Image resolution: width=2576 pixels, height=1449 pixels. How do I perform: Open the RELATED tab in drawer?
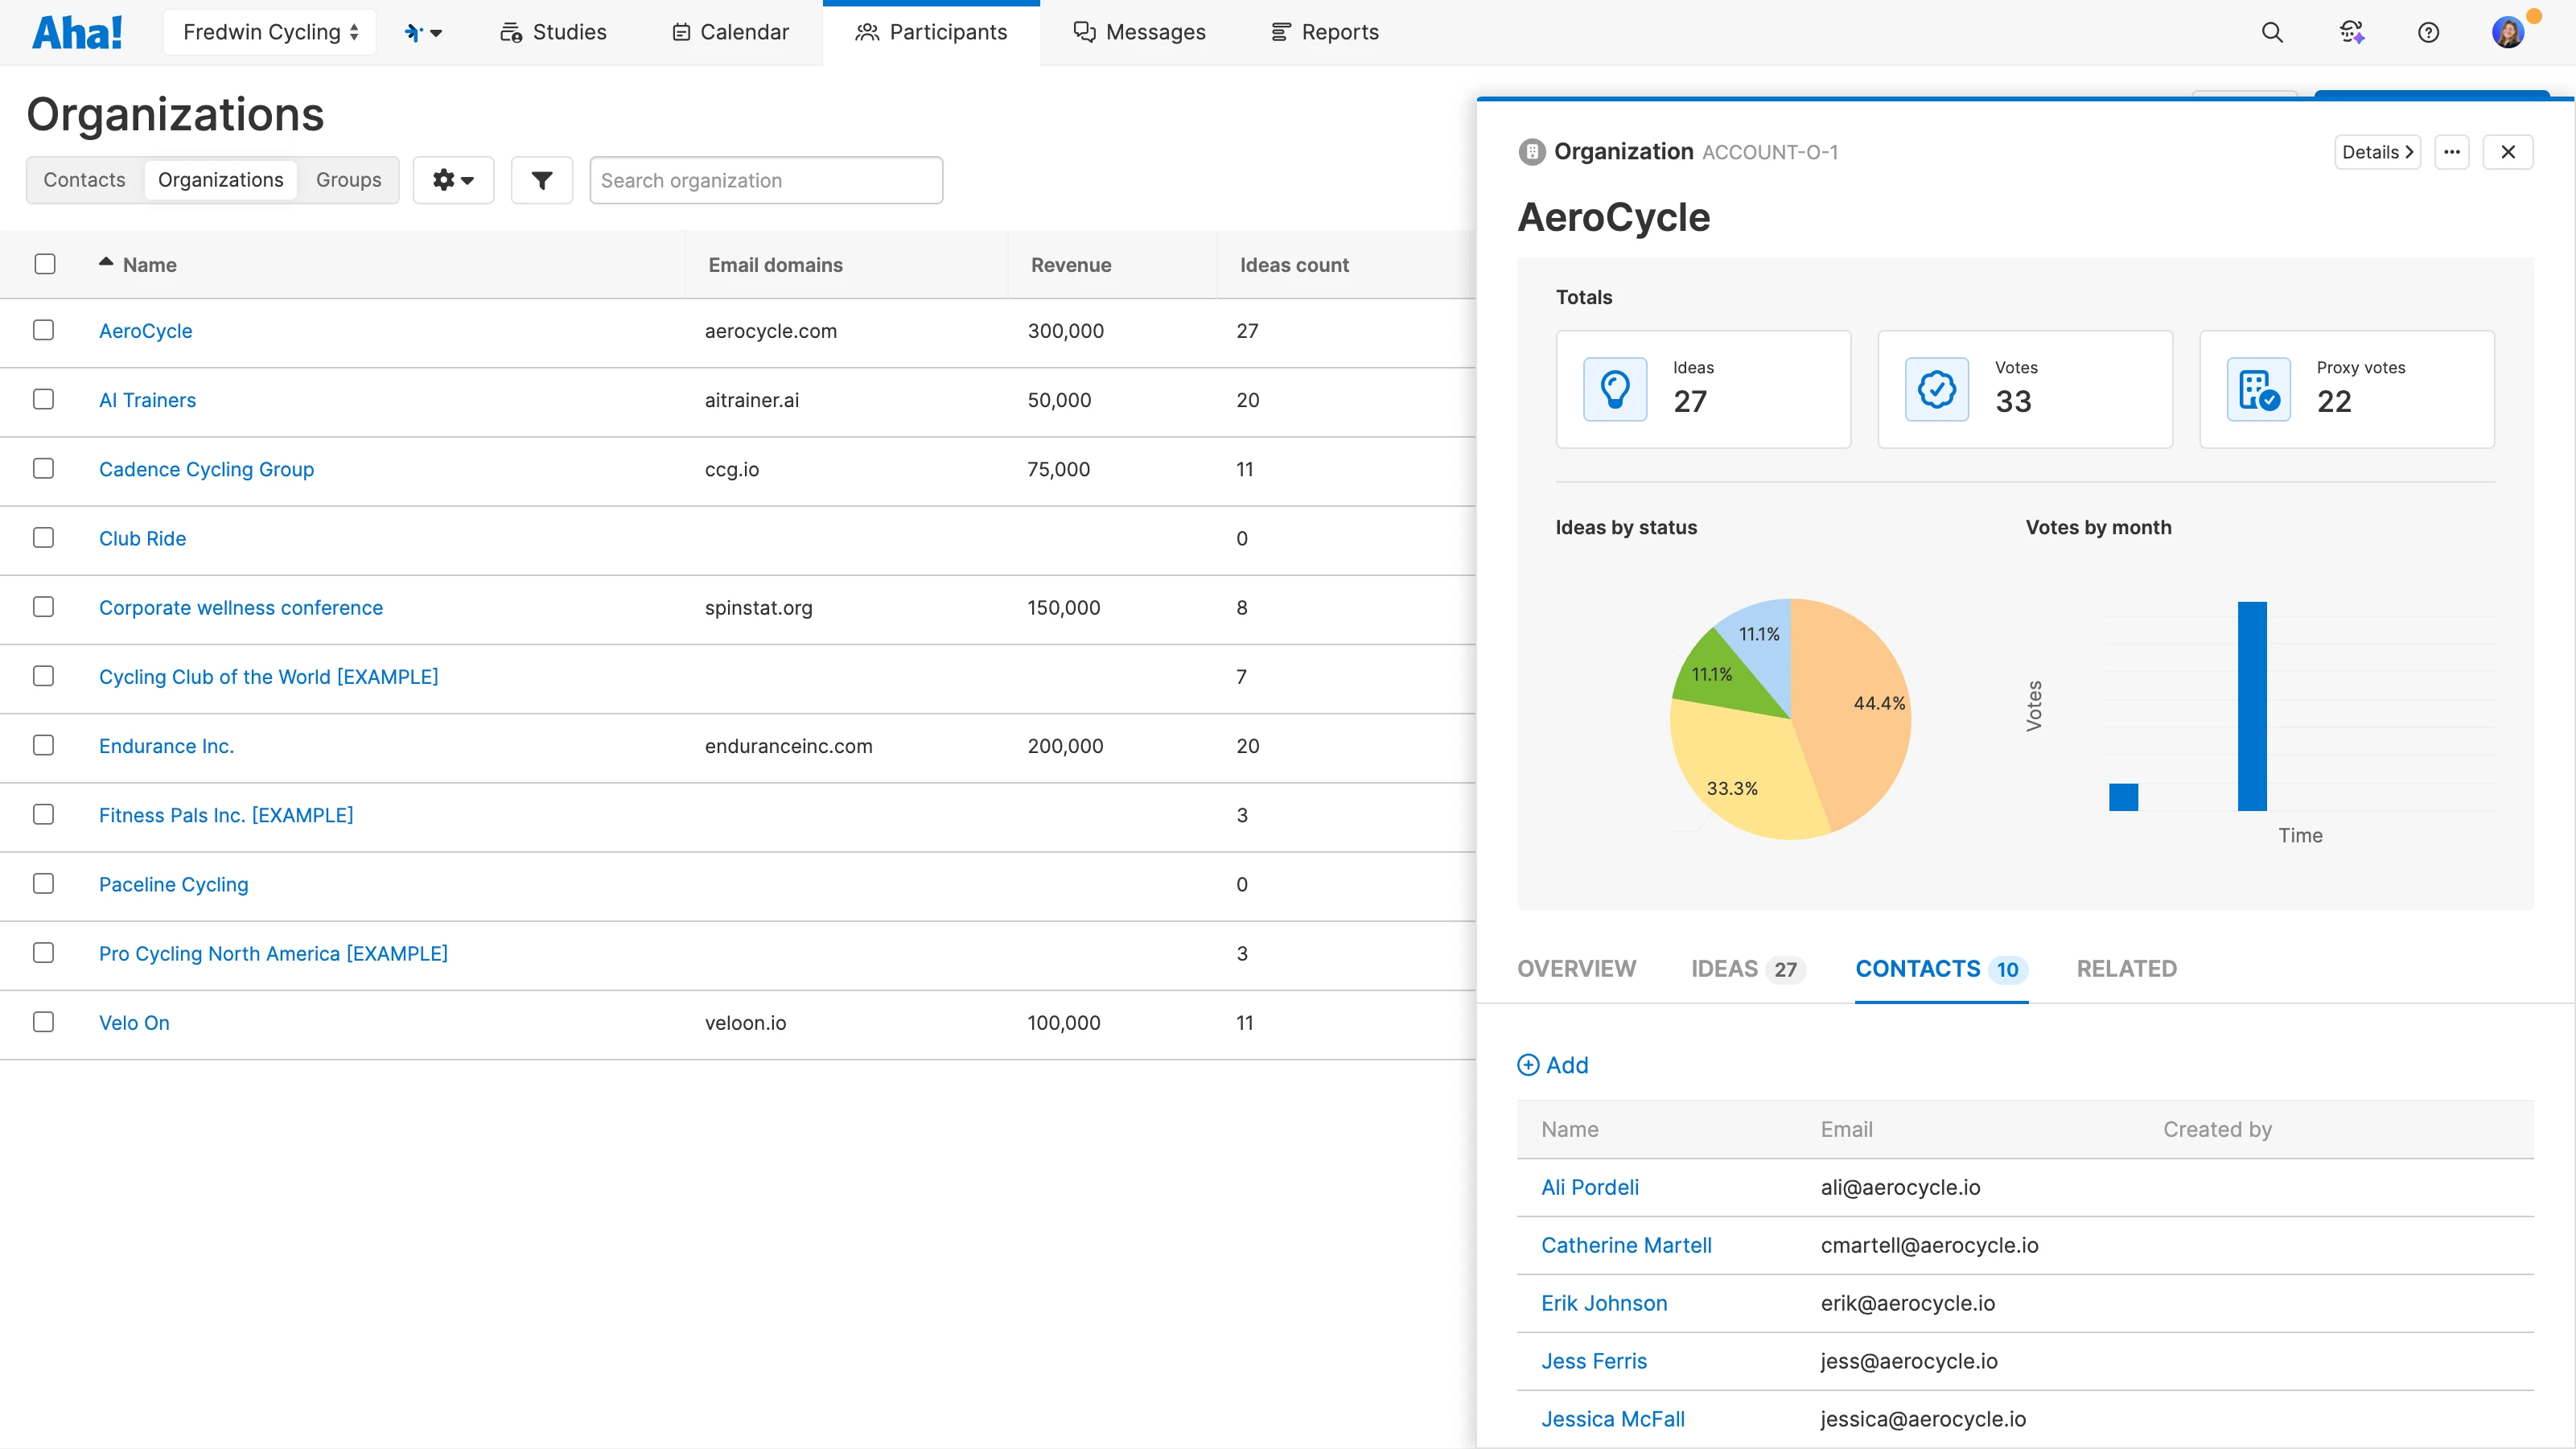pos(2126,969)
